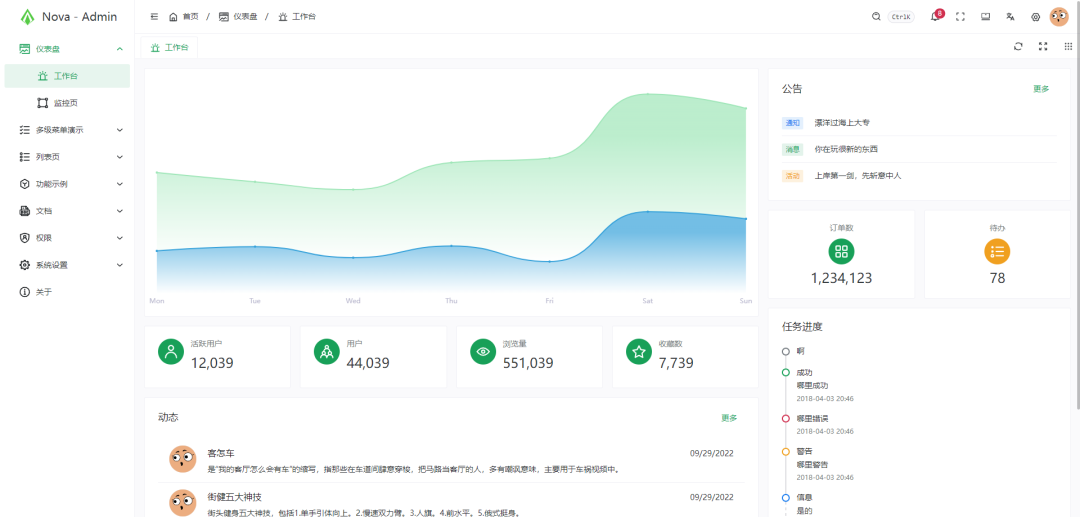Click the search magnifier icon
This screenshot has width=1080, height=517.
(877, 17)
